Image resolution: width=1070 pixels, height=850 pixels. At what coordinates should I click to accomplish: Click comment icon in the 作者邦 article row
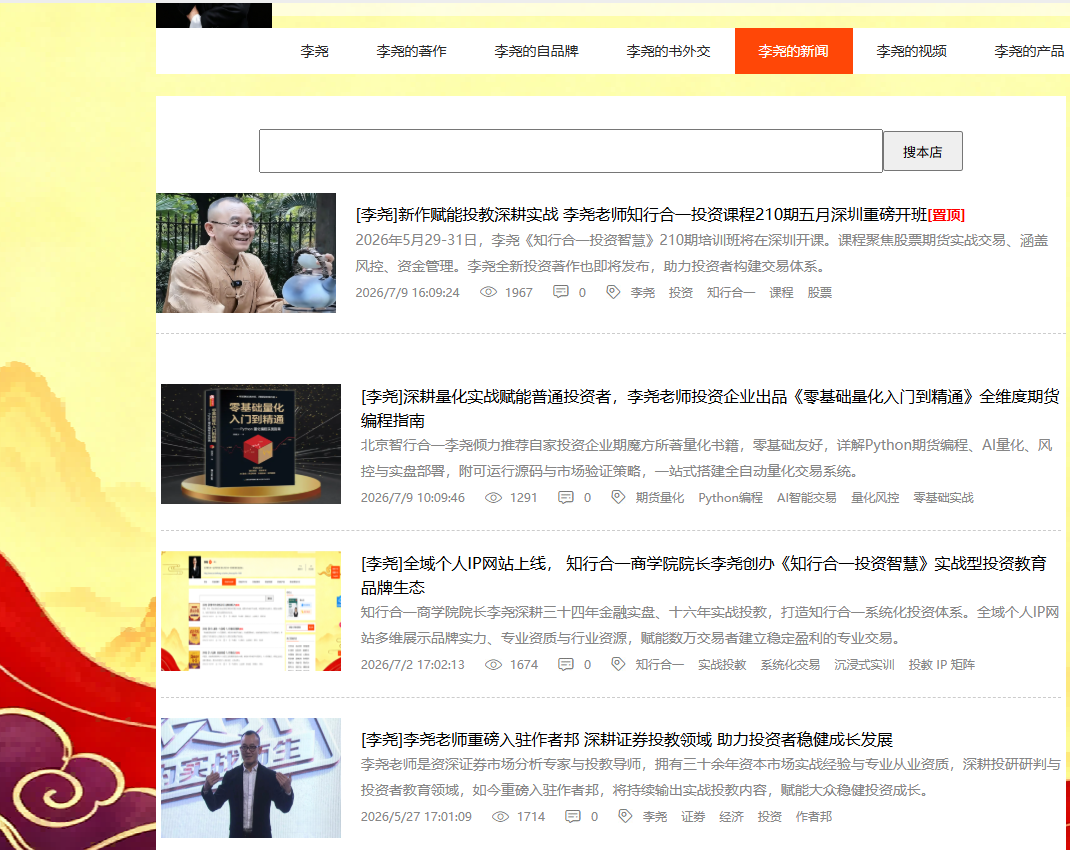(x=573, y=817)
